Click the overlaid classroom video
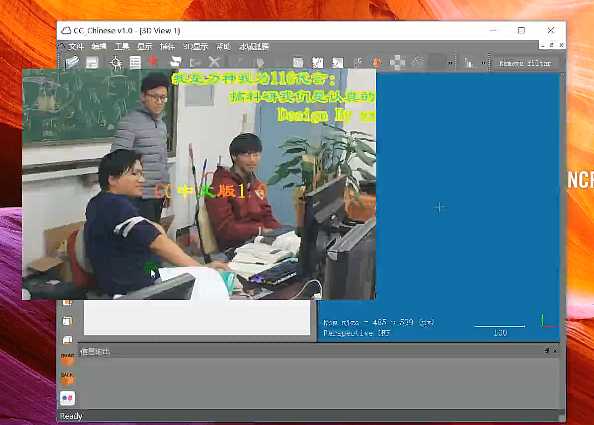This screenshot has width=594, height=425. pyautogui.click(x=199, y=184)
